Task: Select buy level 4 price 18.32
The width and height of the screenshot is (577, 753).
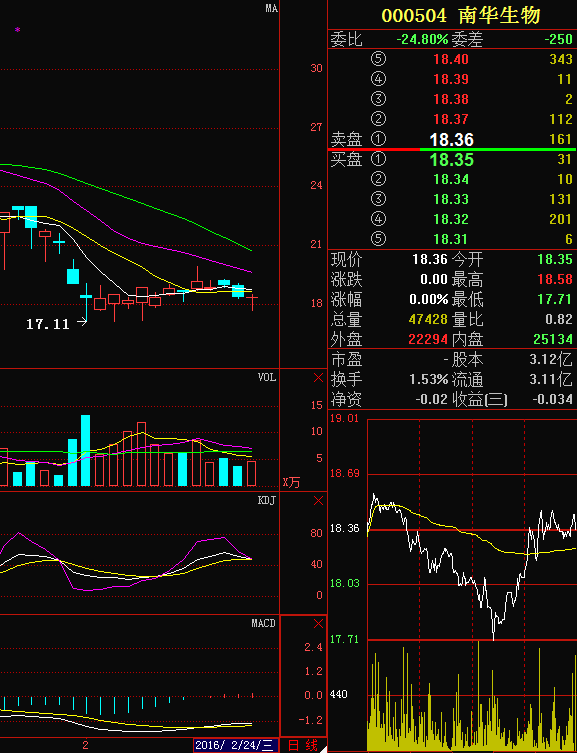Action: pos(451,219)
